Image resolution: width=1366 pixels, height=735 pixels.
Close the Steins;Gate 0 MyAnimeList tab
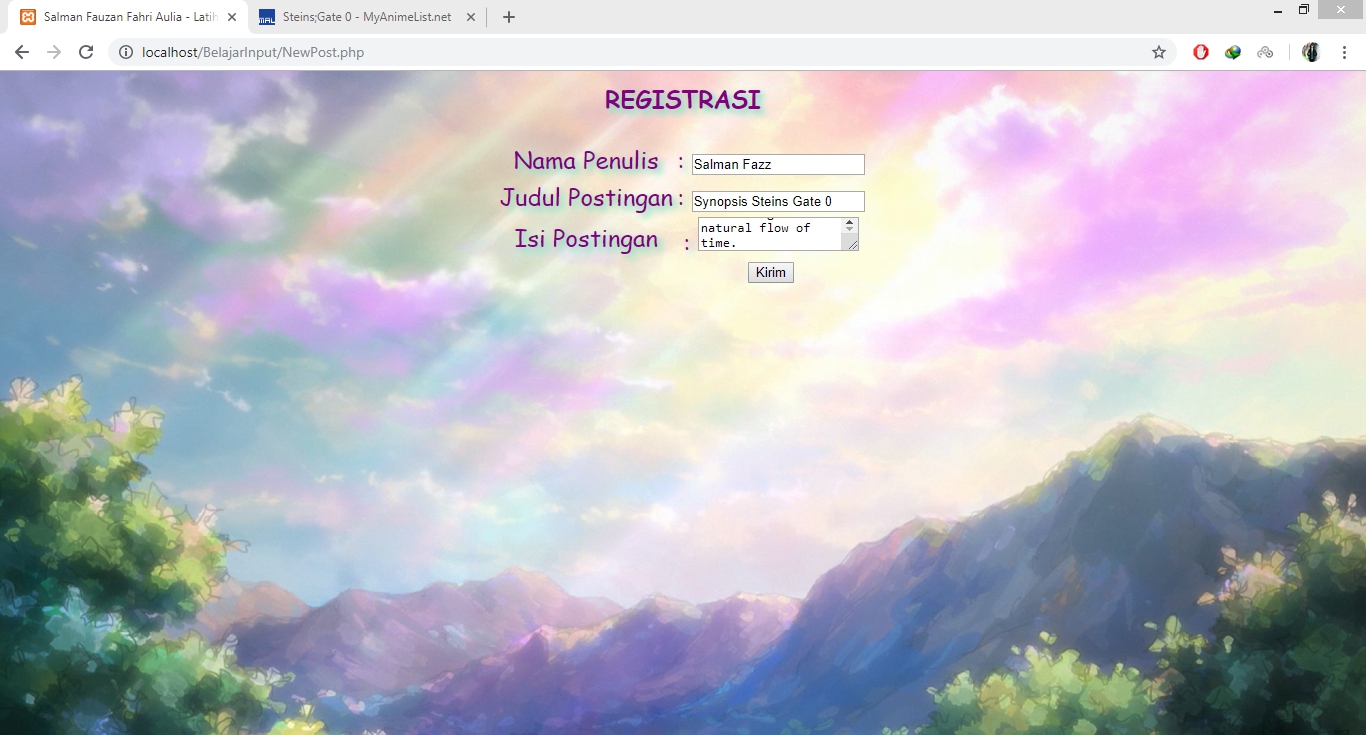471,17
